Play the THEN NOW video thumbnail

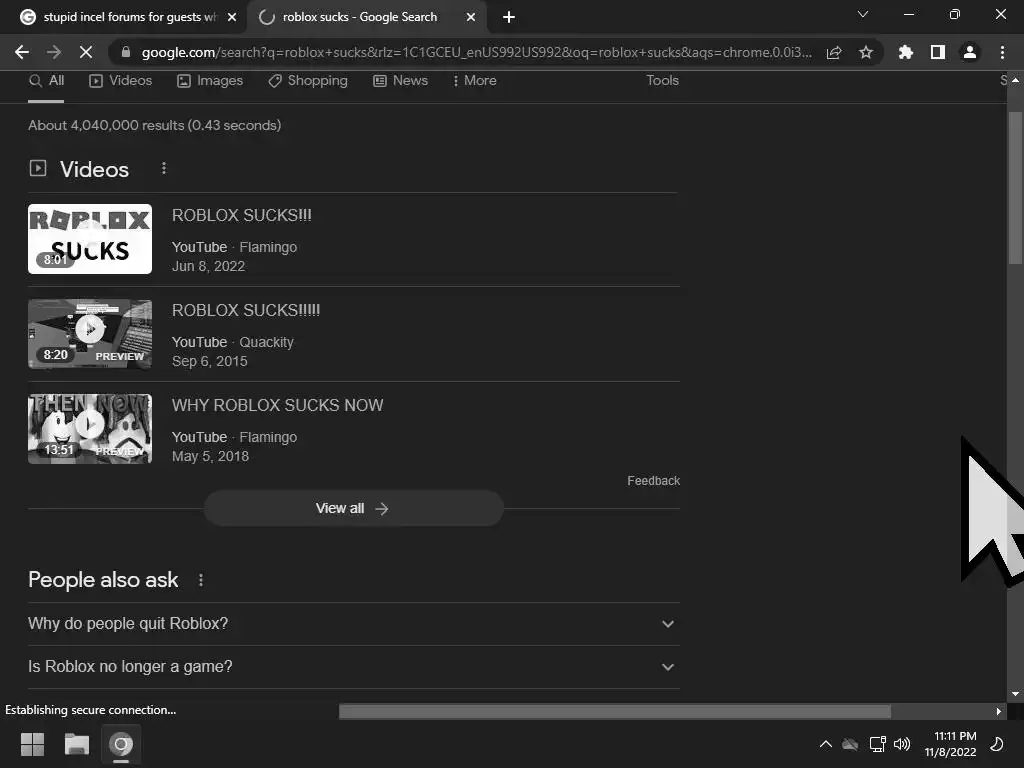90,429
